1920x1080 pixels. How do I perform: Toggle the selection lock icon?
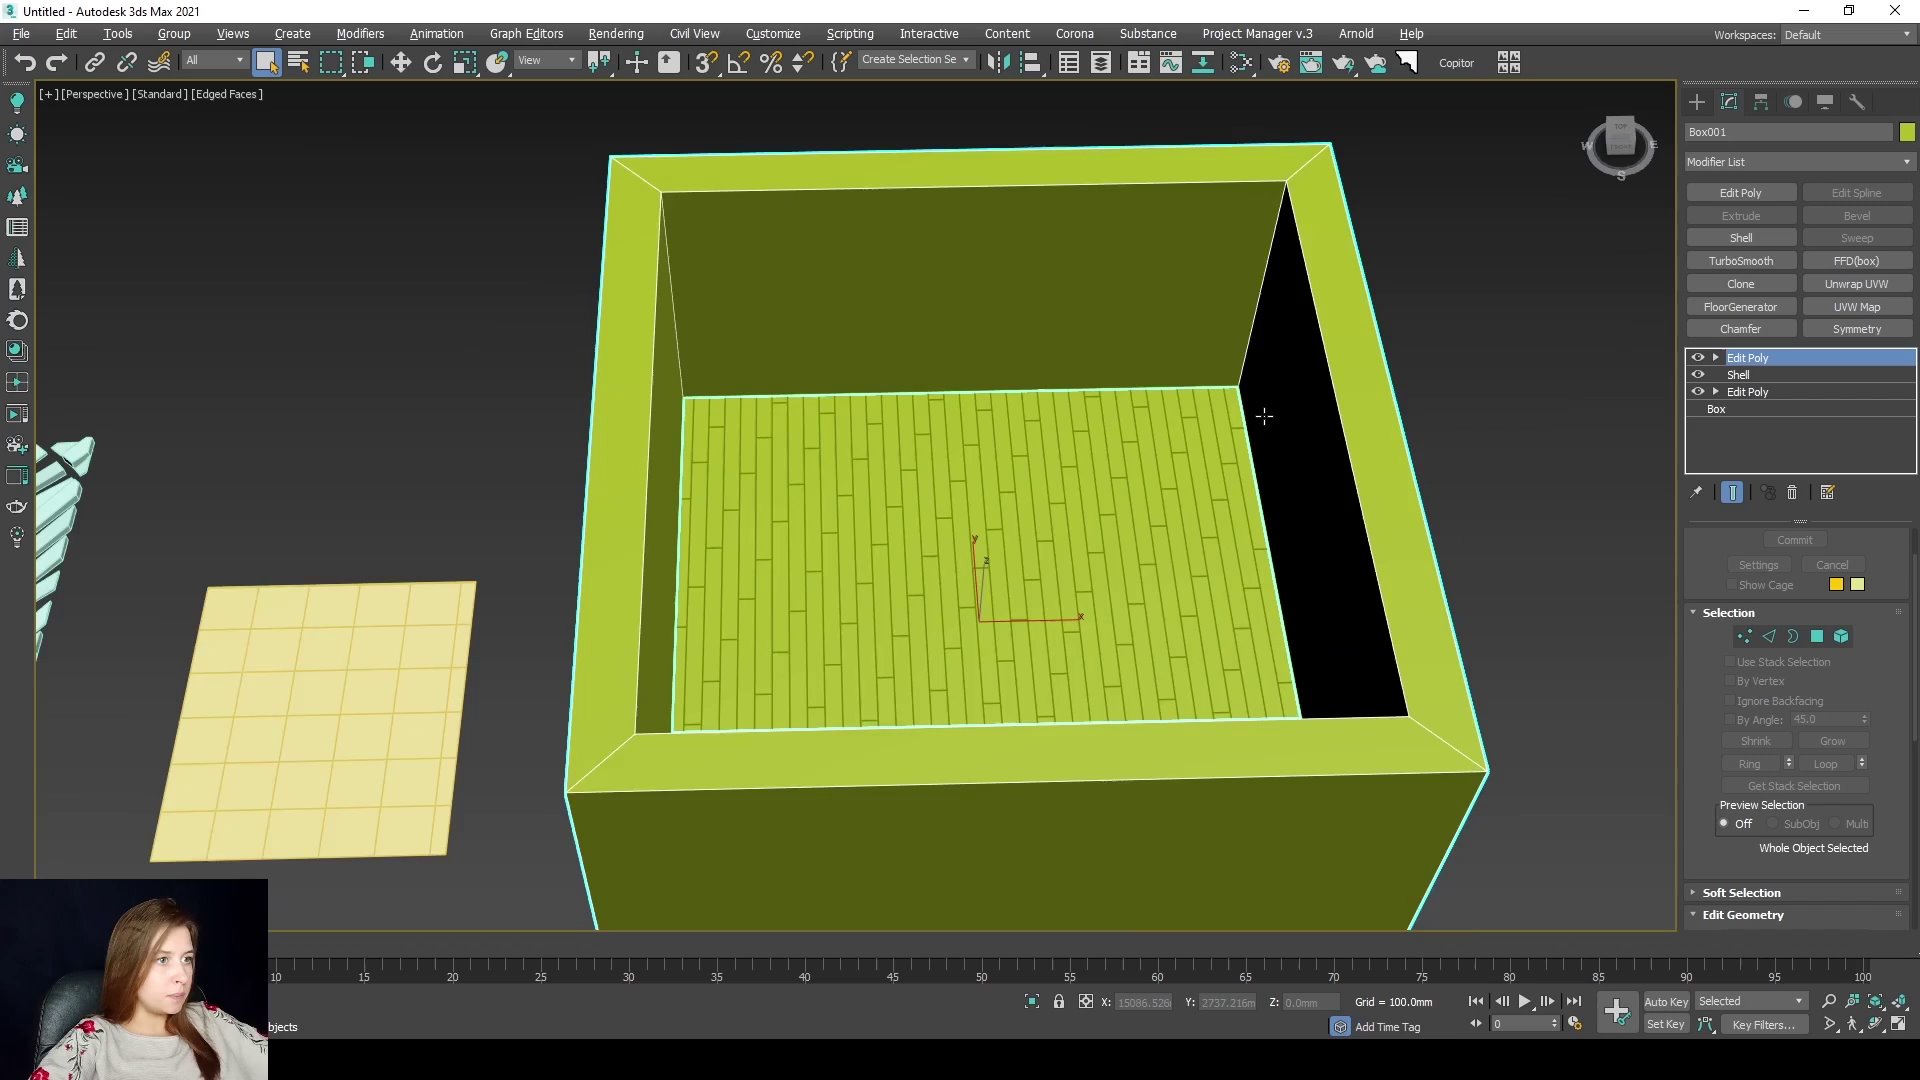(1059, 1001)
